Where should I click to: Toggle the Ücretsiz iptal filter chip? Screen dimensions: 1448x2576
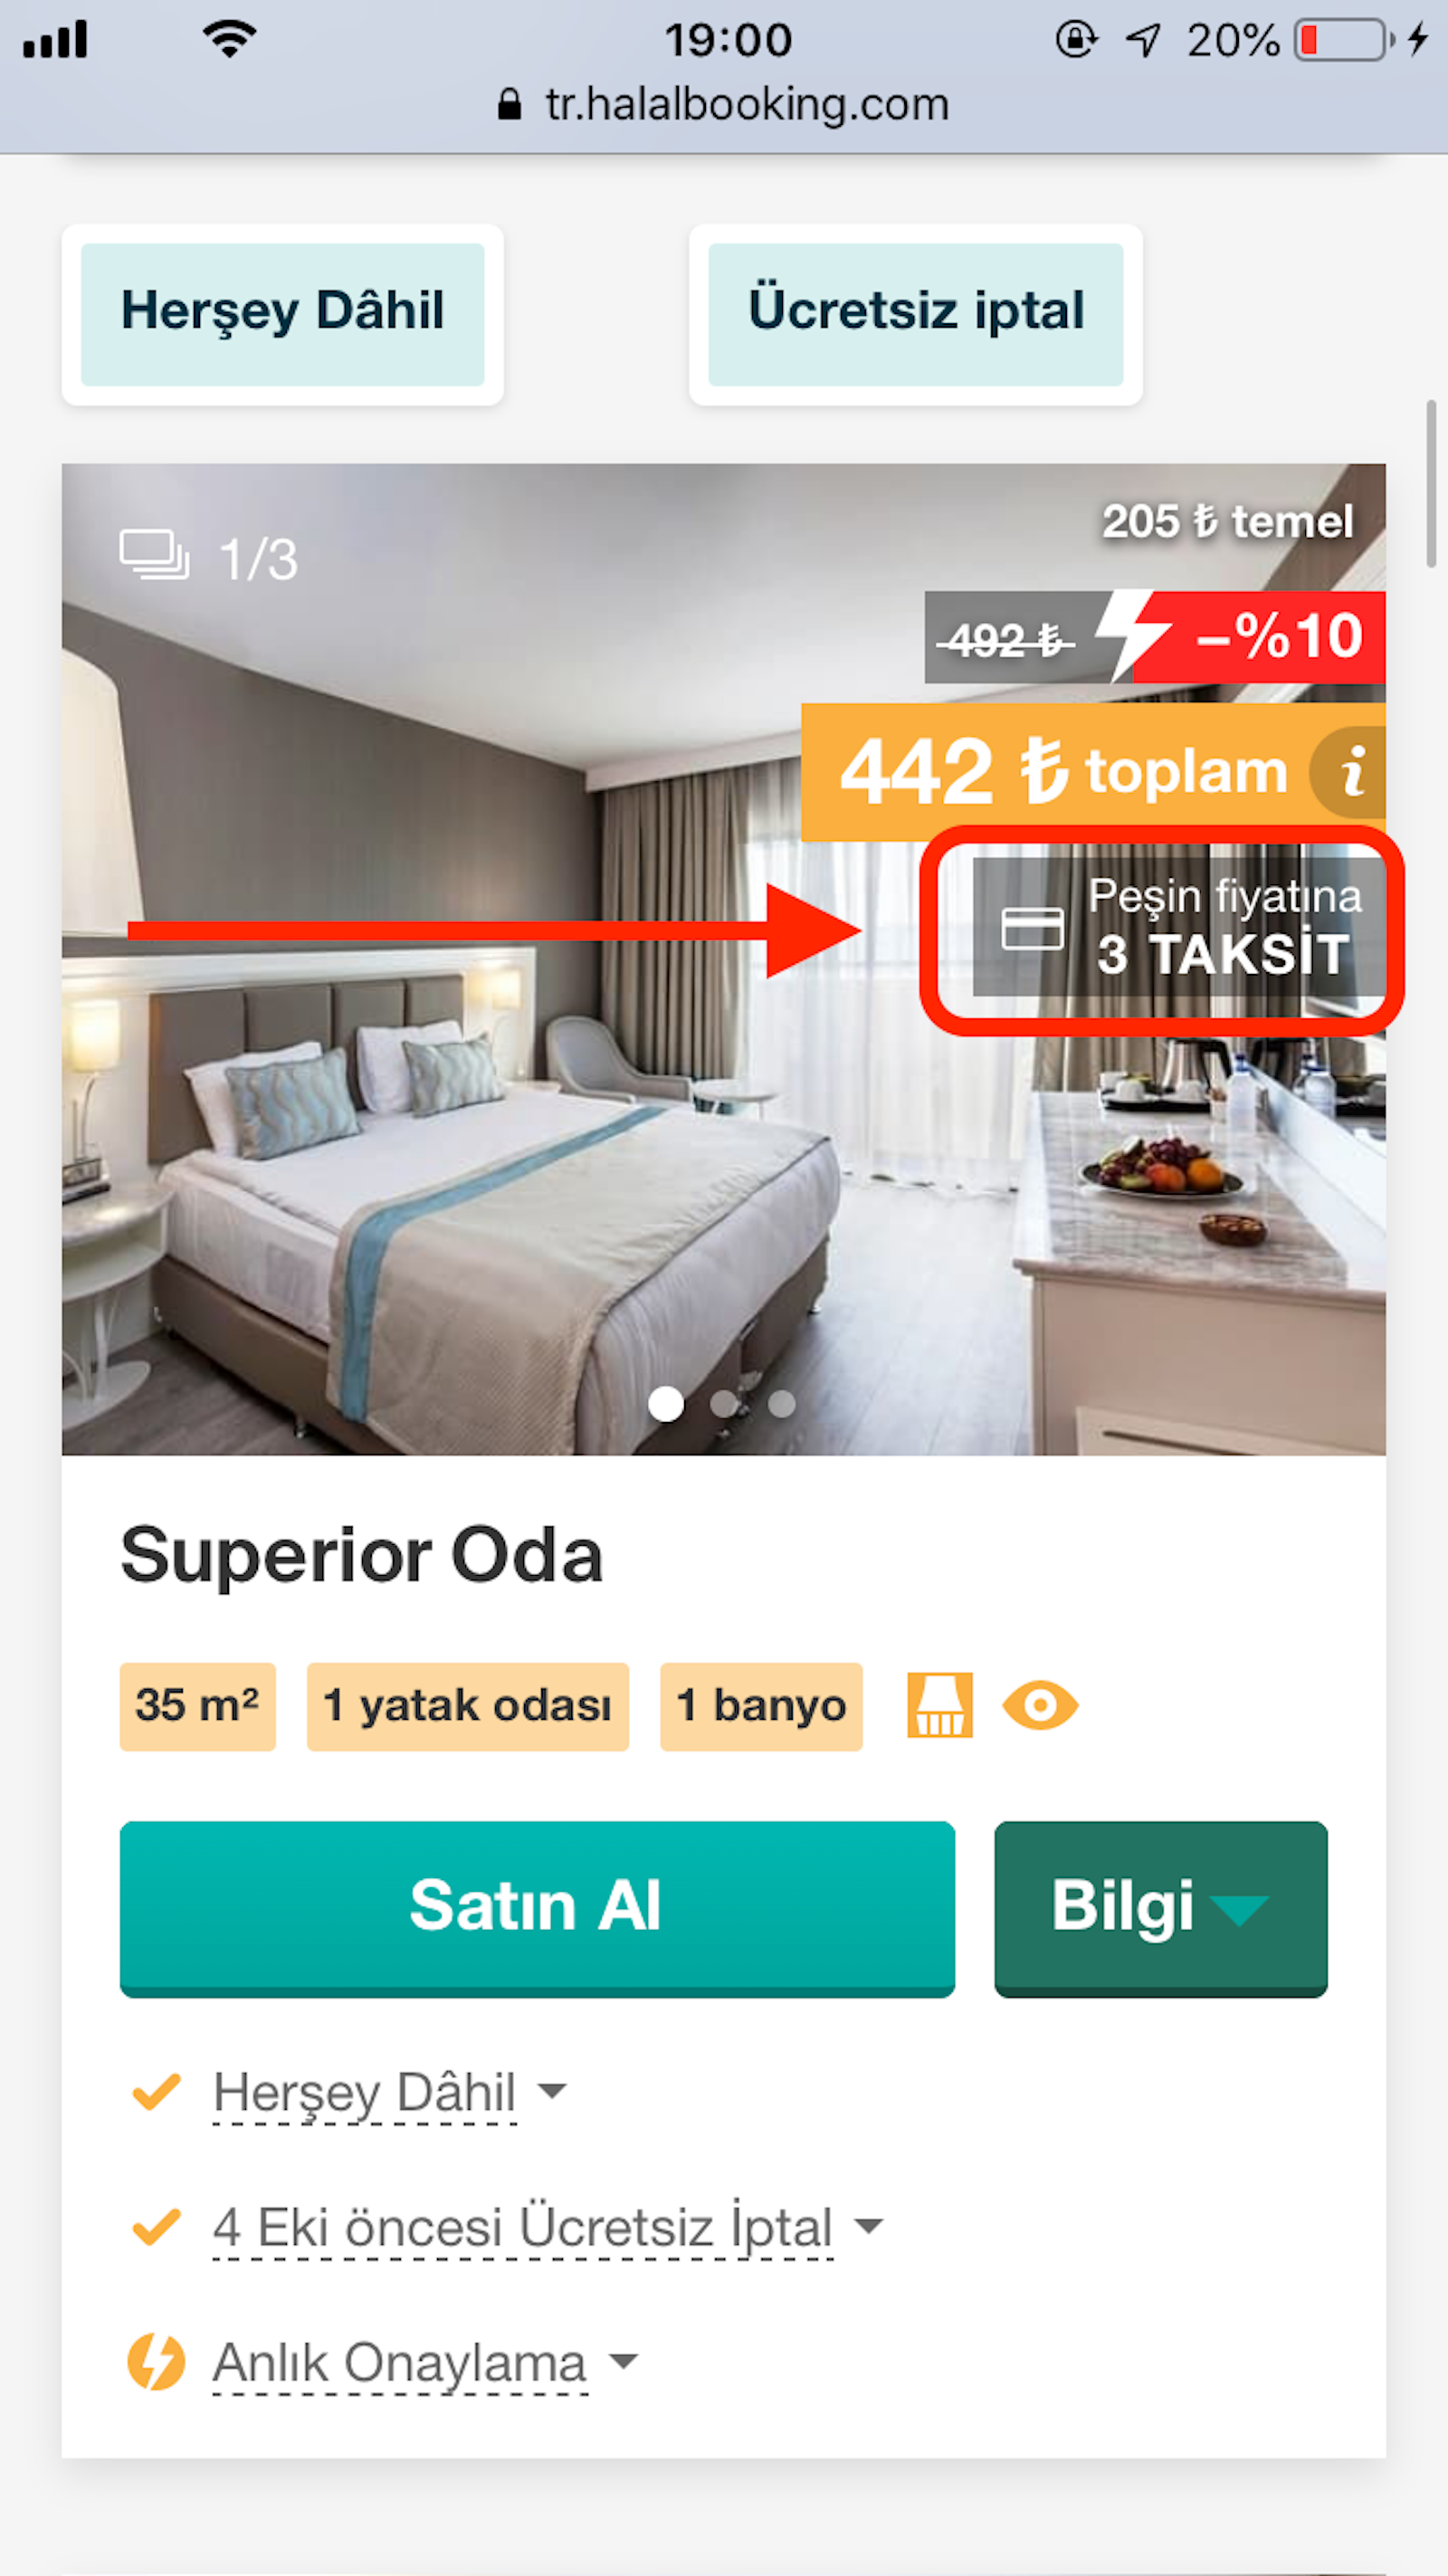click(x=915, y=314)
